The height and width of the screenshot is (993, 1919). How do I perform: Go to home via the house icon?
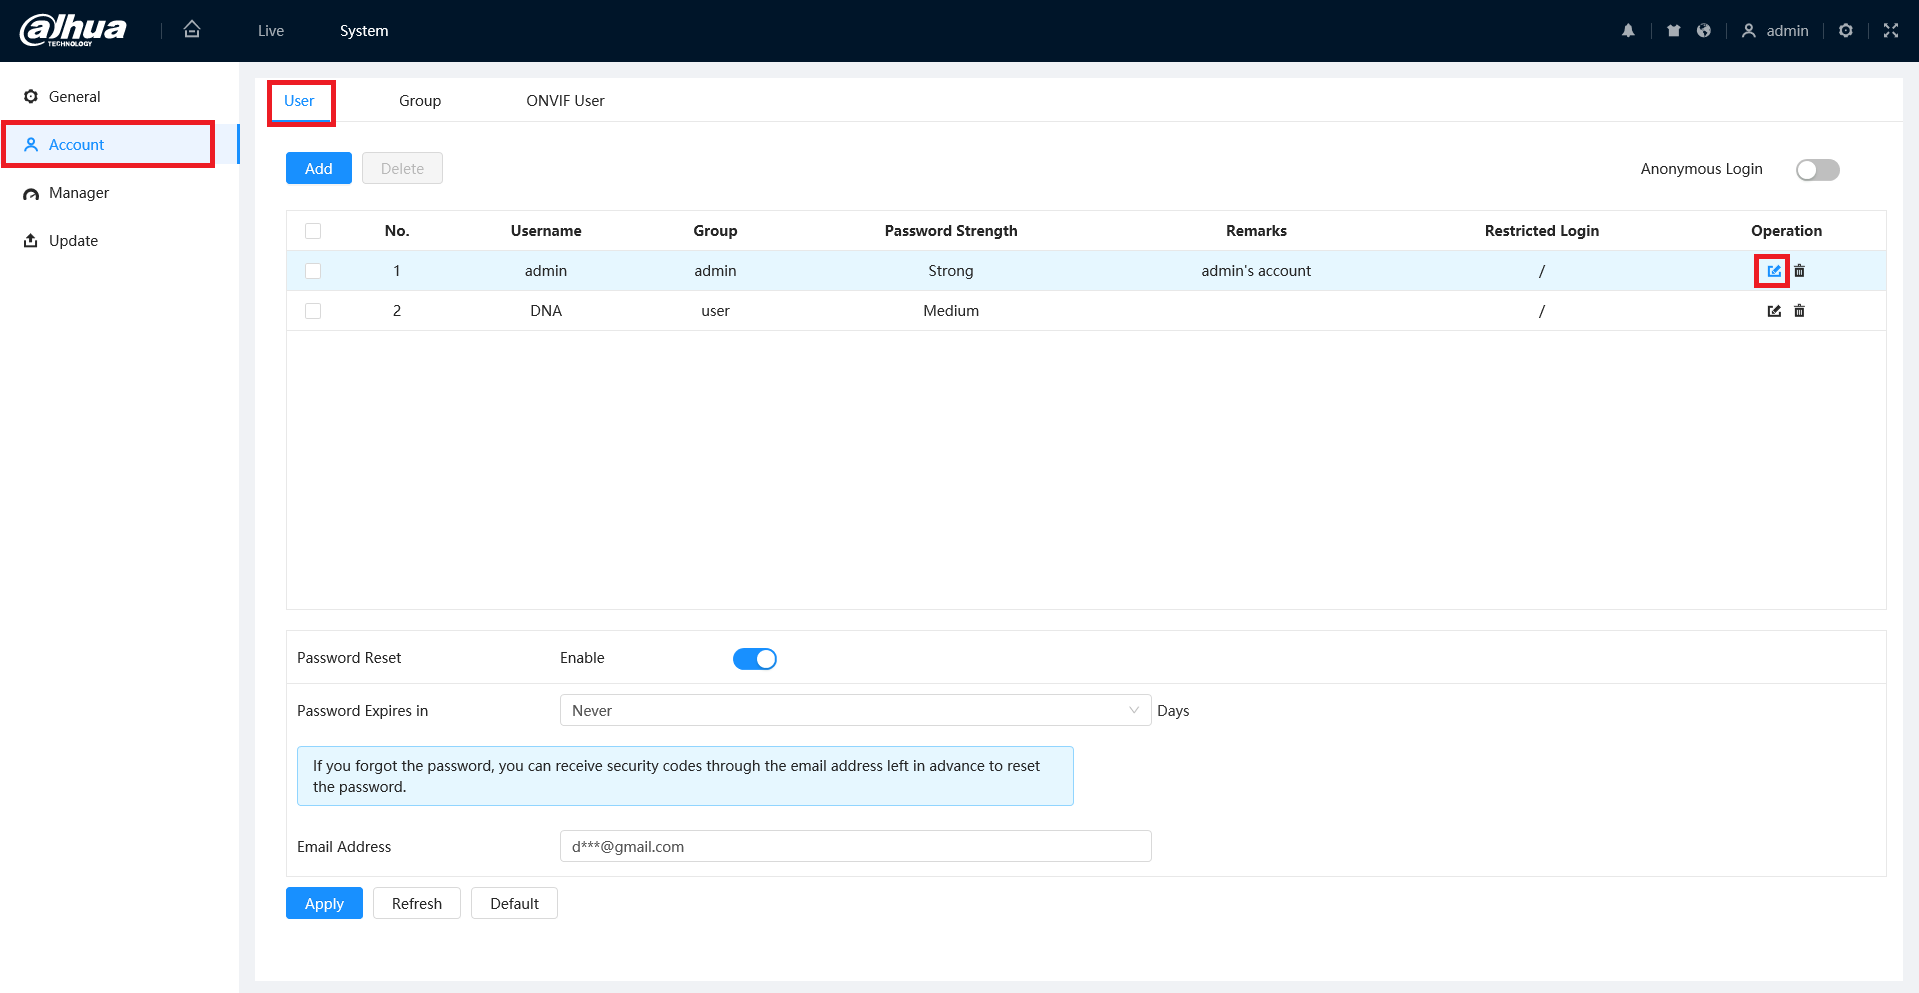192,30
